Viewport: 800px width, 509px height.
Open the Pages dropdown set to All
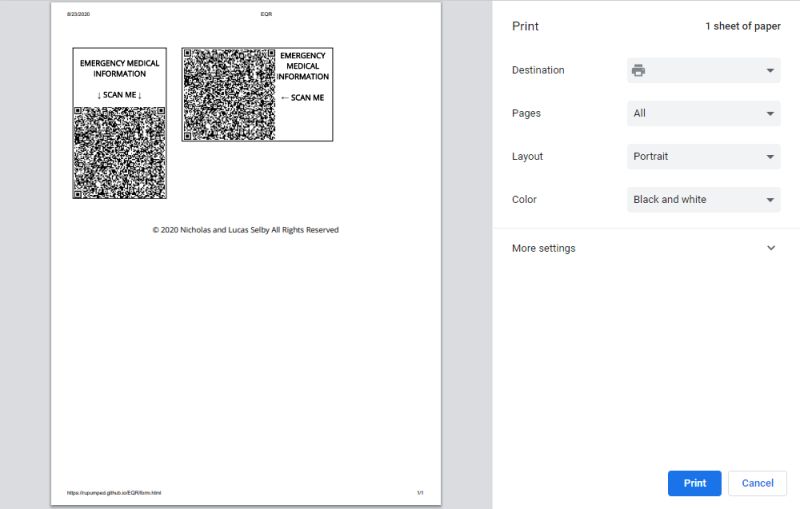tap(704, 113)
